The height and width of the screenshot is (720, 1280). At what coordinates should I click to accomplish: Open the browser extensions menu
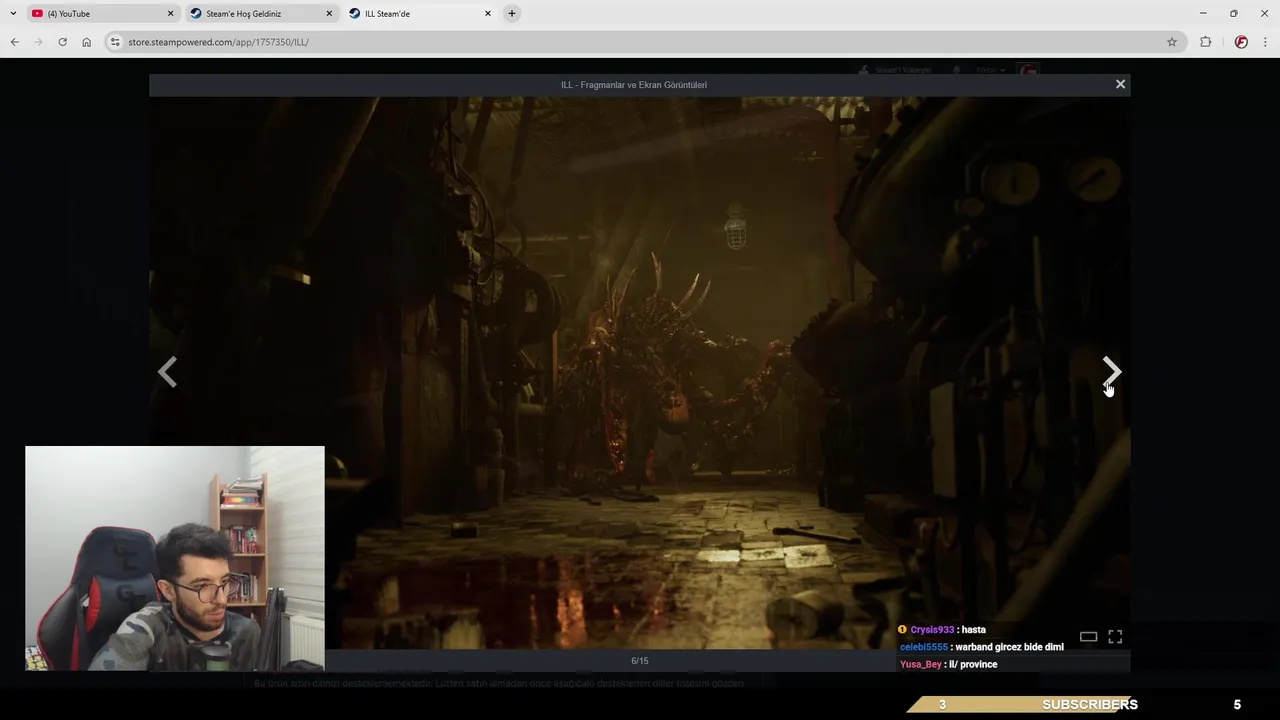(1205, 42)
